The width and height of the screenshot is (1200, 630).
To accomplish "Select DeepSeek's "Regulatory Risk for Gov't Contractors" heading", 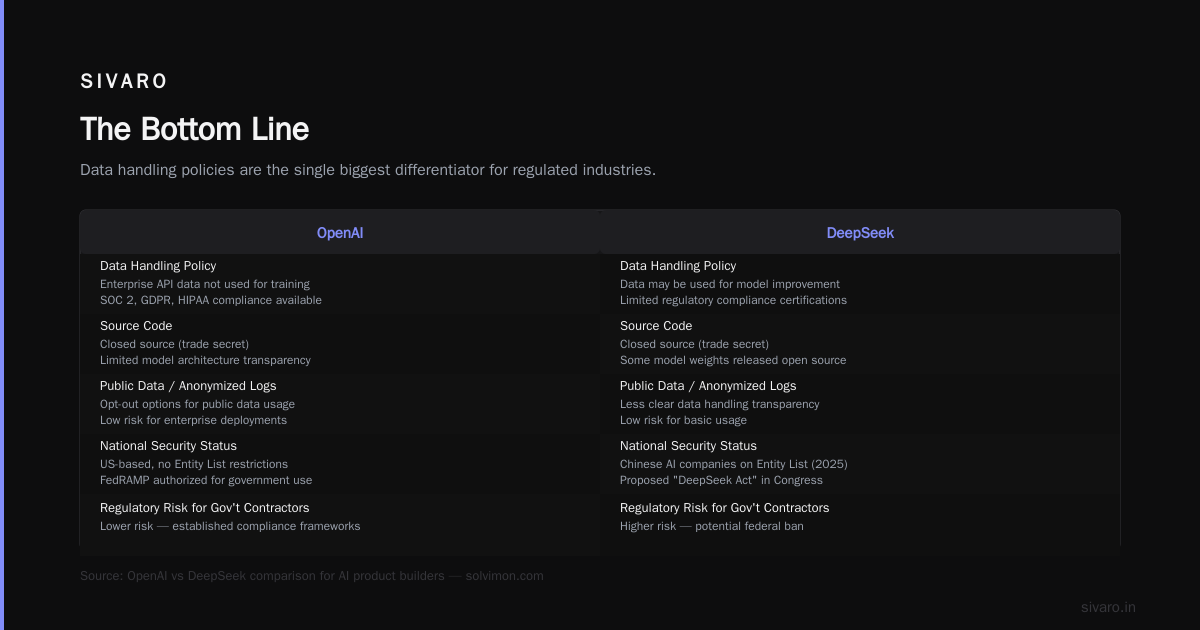I will pyautogui.click(x=725, y=508).
